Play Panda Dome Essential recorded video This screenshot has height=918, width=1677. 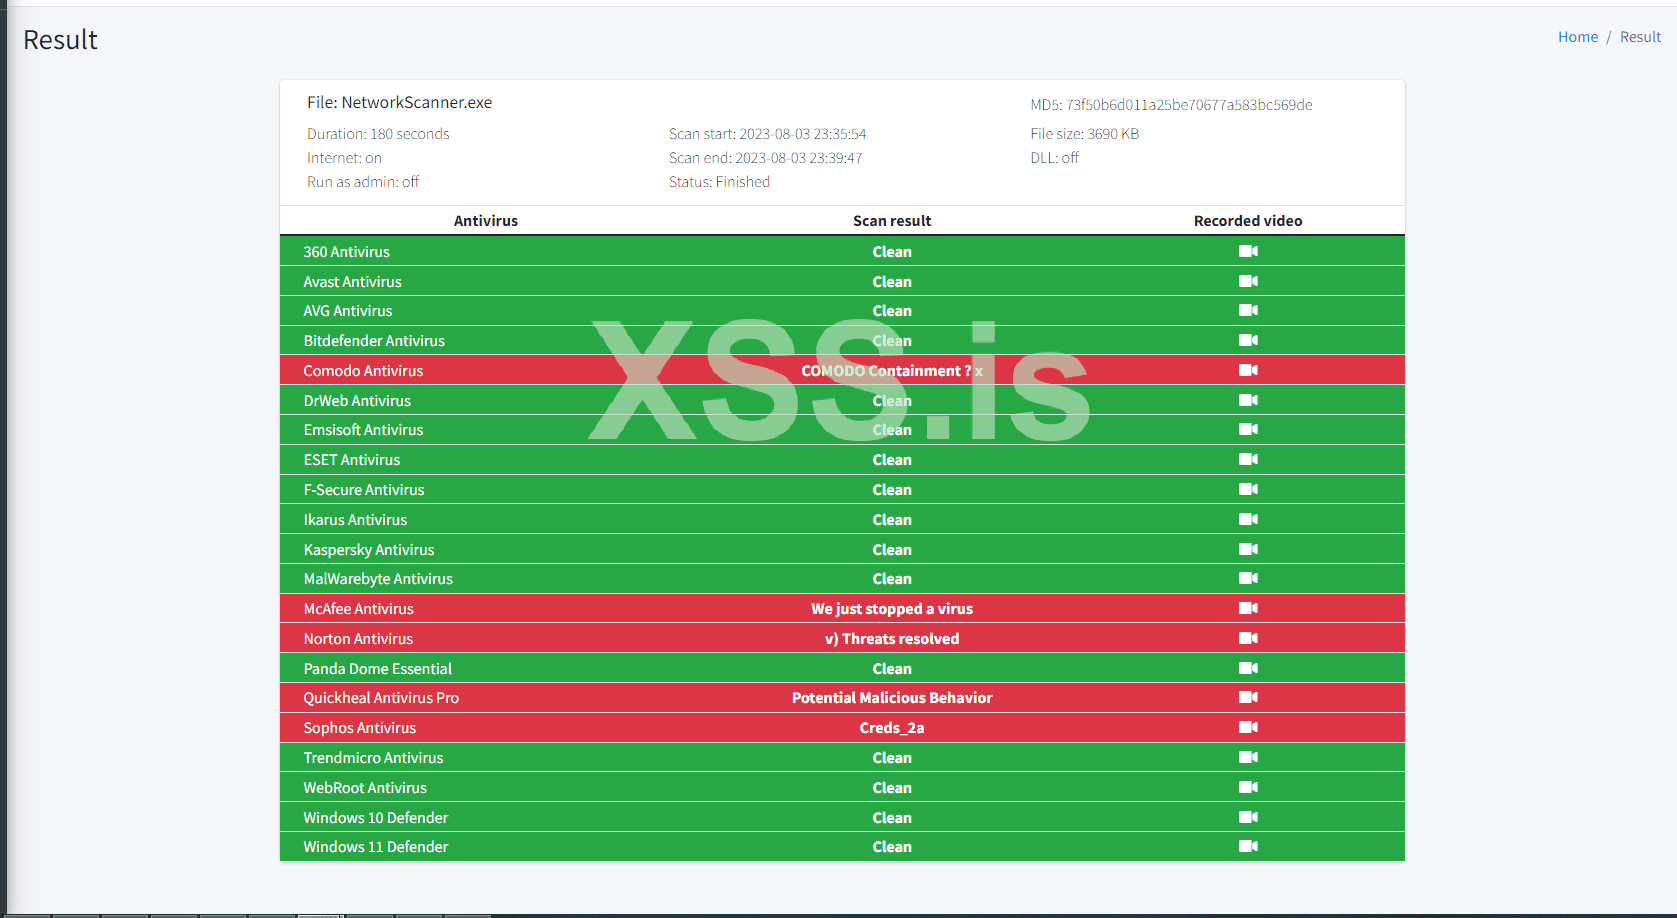(x=1248, y=668)
